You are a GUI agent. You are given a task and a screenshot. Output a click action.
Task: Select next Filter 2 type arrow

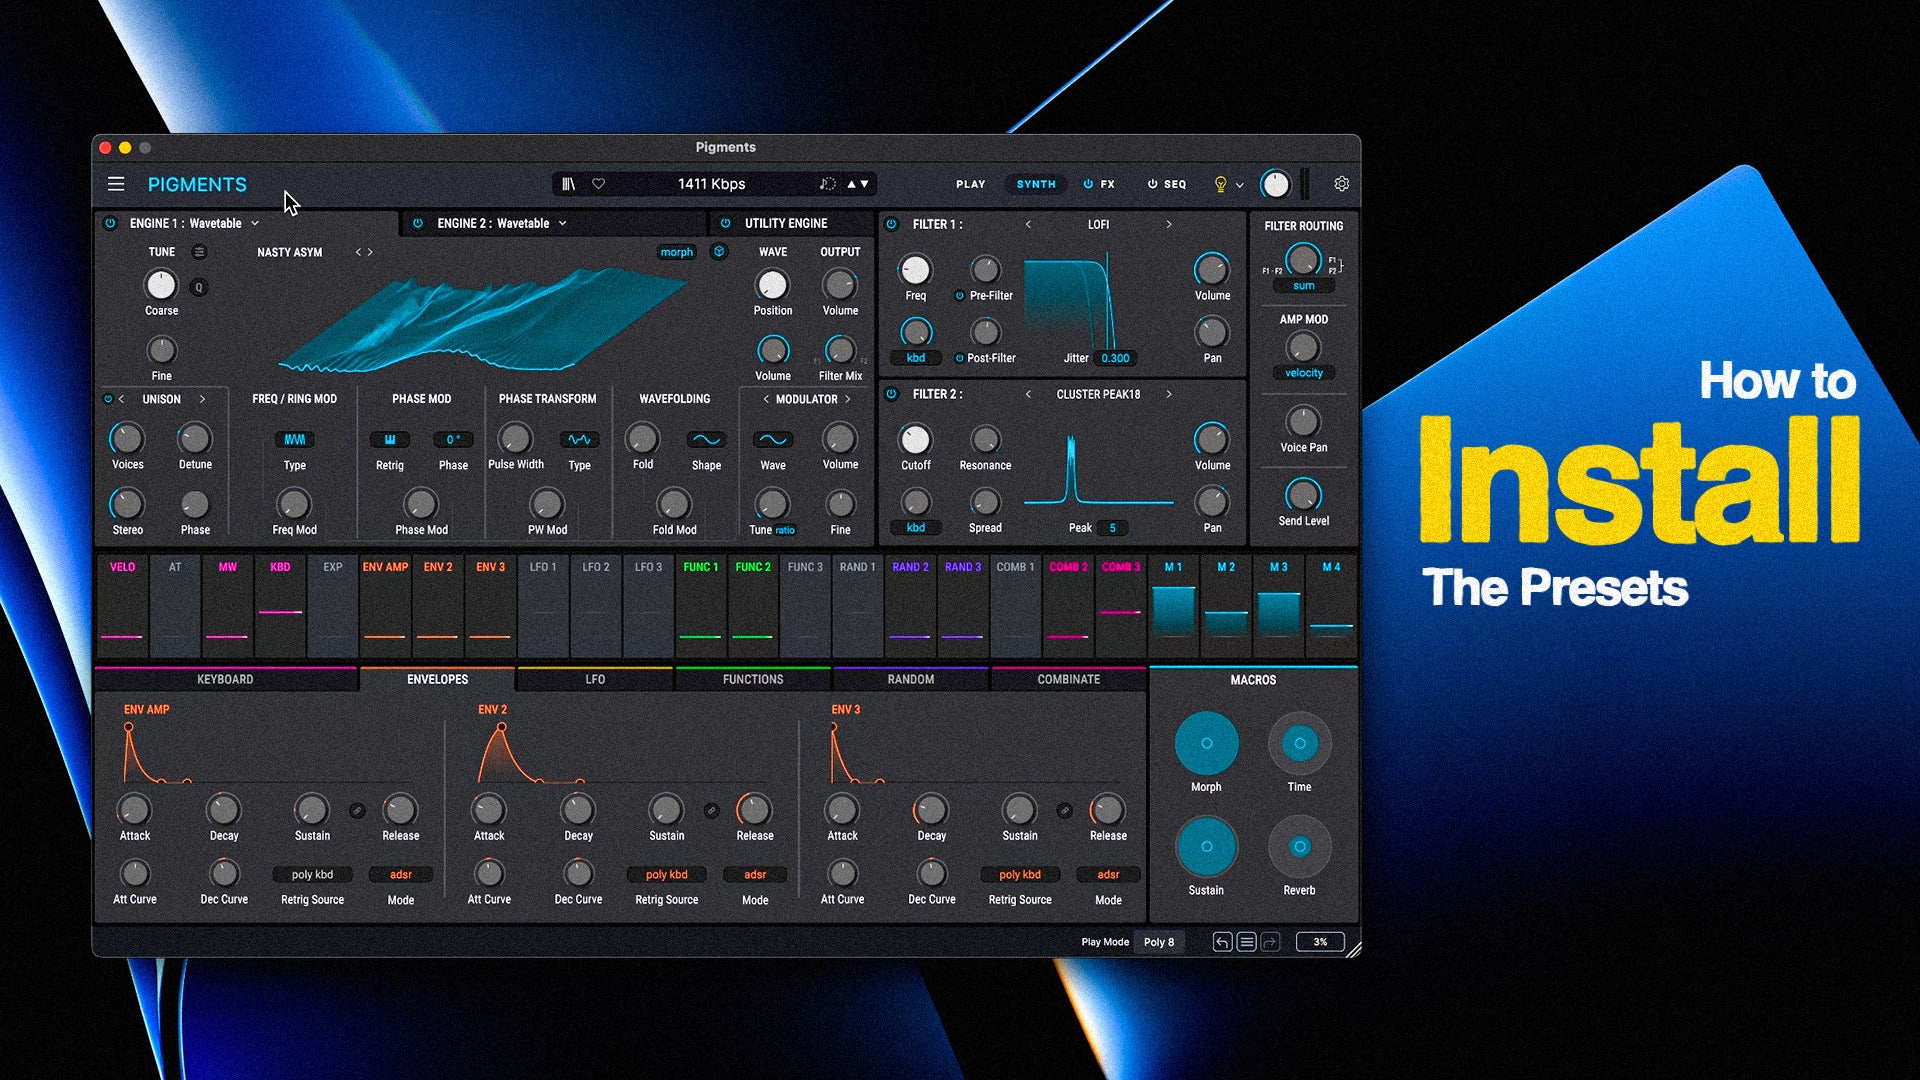pyautogui.click(x=1168, y=394)
